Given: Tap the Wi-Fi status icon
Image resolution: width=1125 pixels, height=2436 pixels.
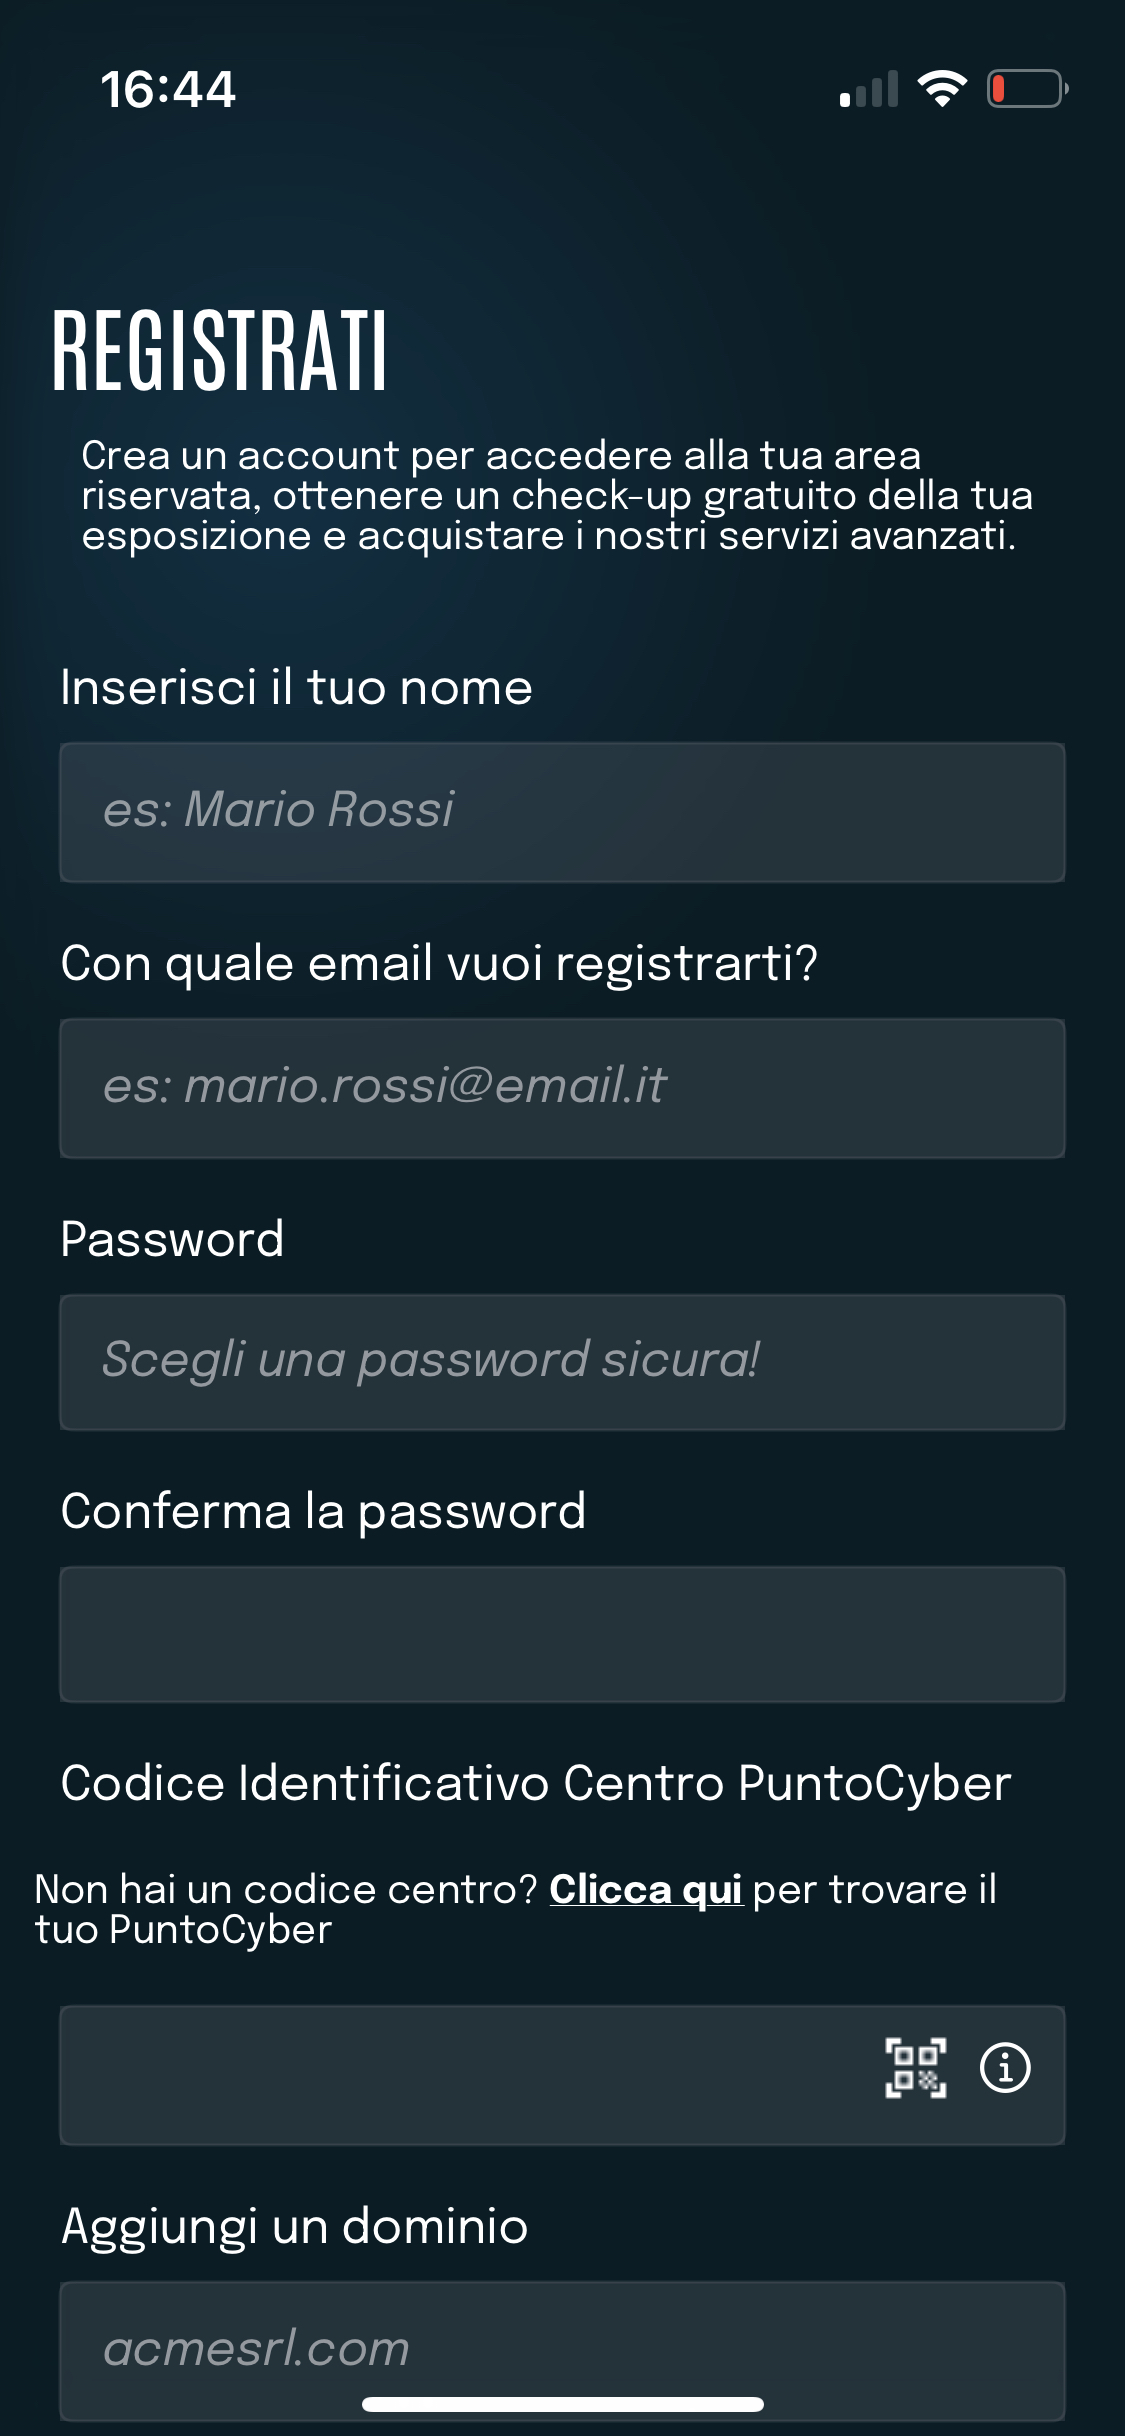Looking at the screenshot, I should point(942,89).
